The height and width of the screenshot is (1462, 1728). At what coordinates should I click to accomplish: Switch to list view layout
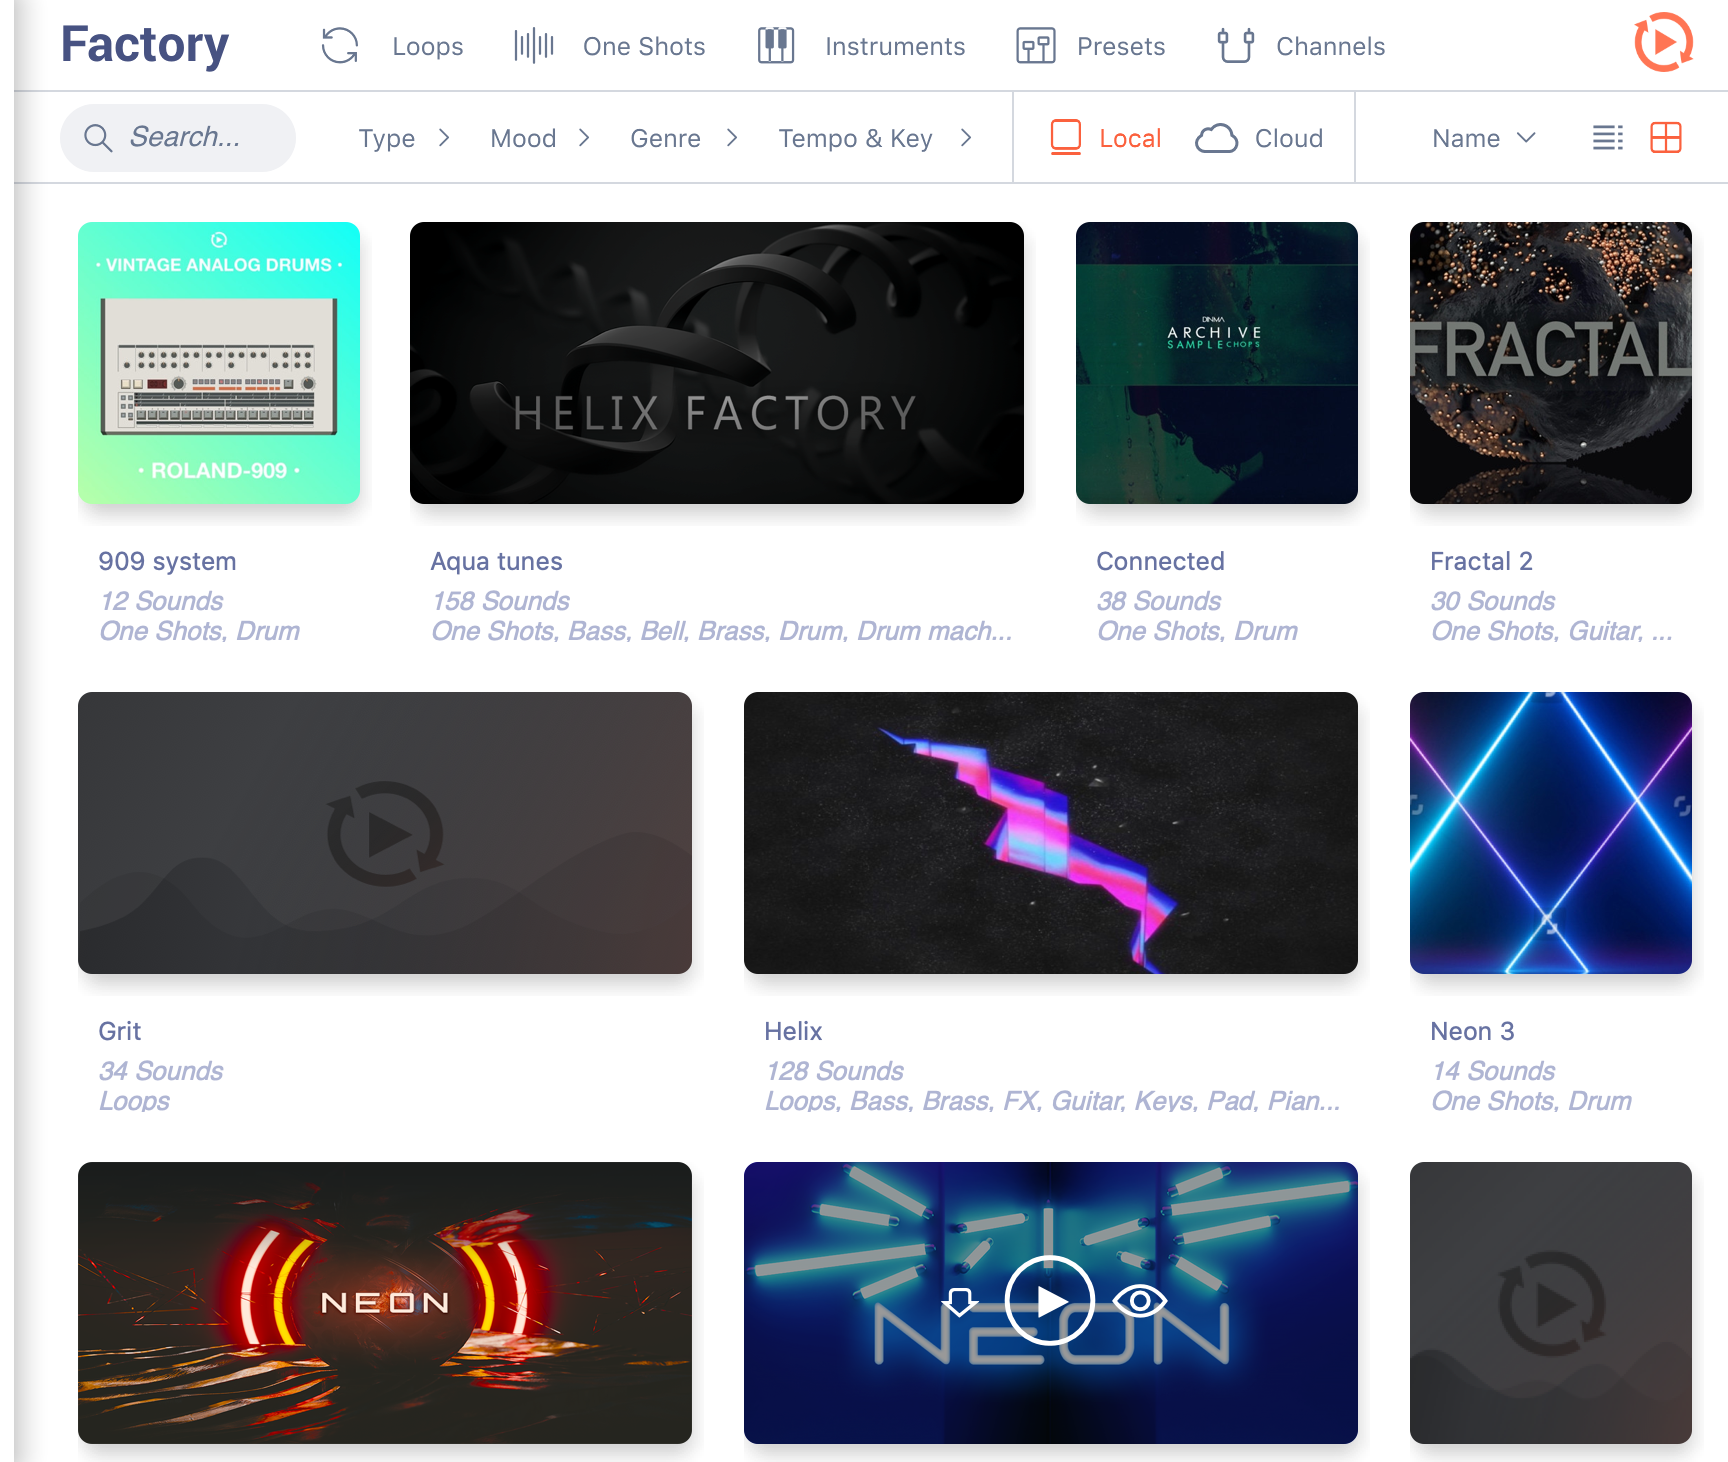click(x=1608, y=138)
